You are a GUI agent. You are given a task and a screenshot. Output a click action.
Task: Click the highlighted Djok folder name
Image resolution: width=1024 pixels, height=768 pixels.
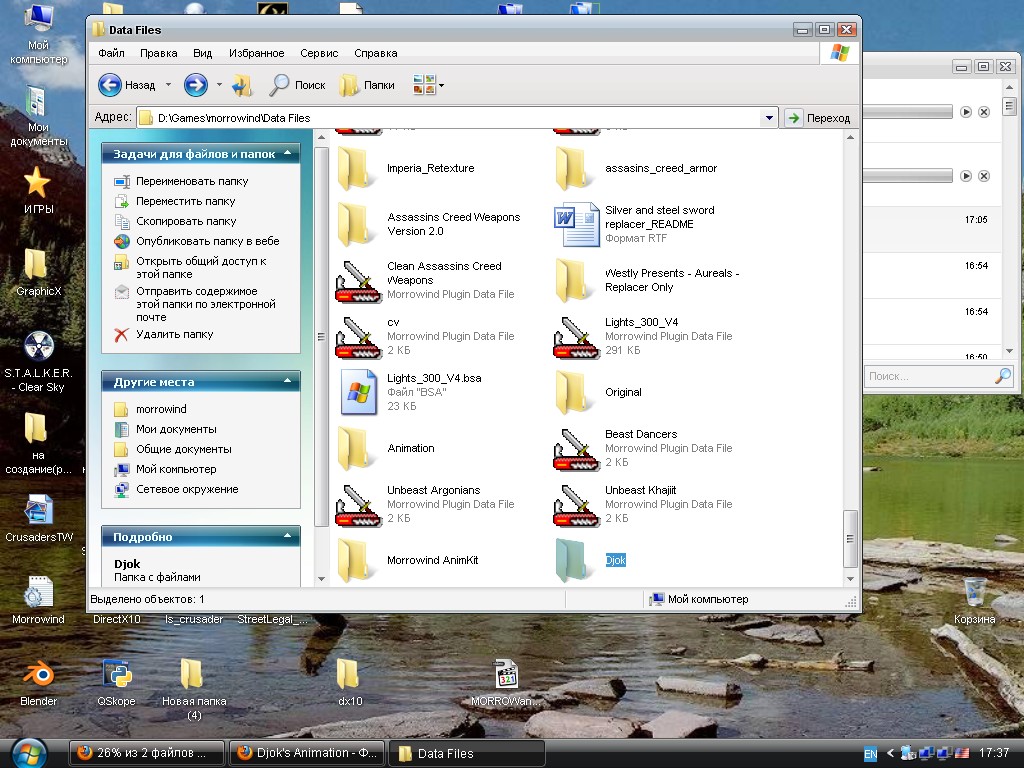point(616,560)
